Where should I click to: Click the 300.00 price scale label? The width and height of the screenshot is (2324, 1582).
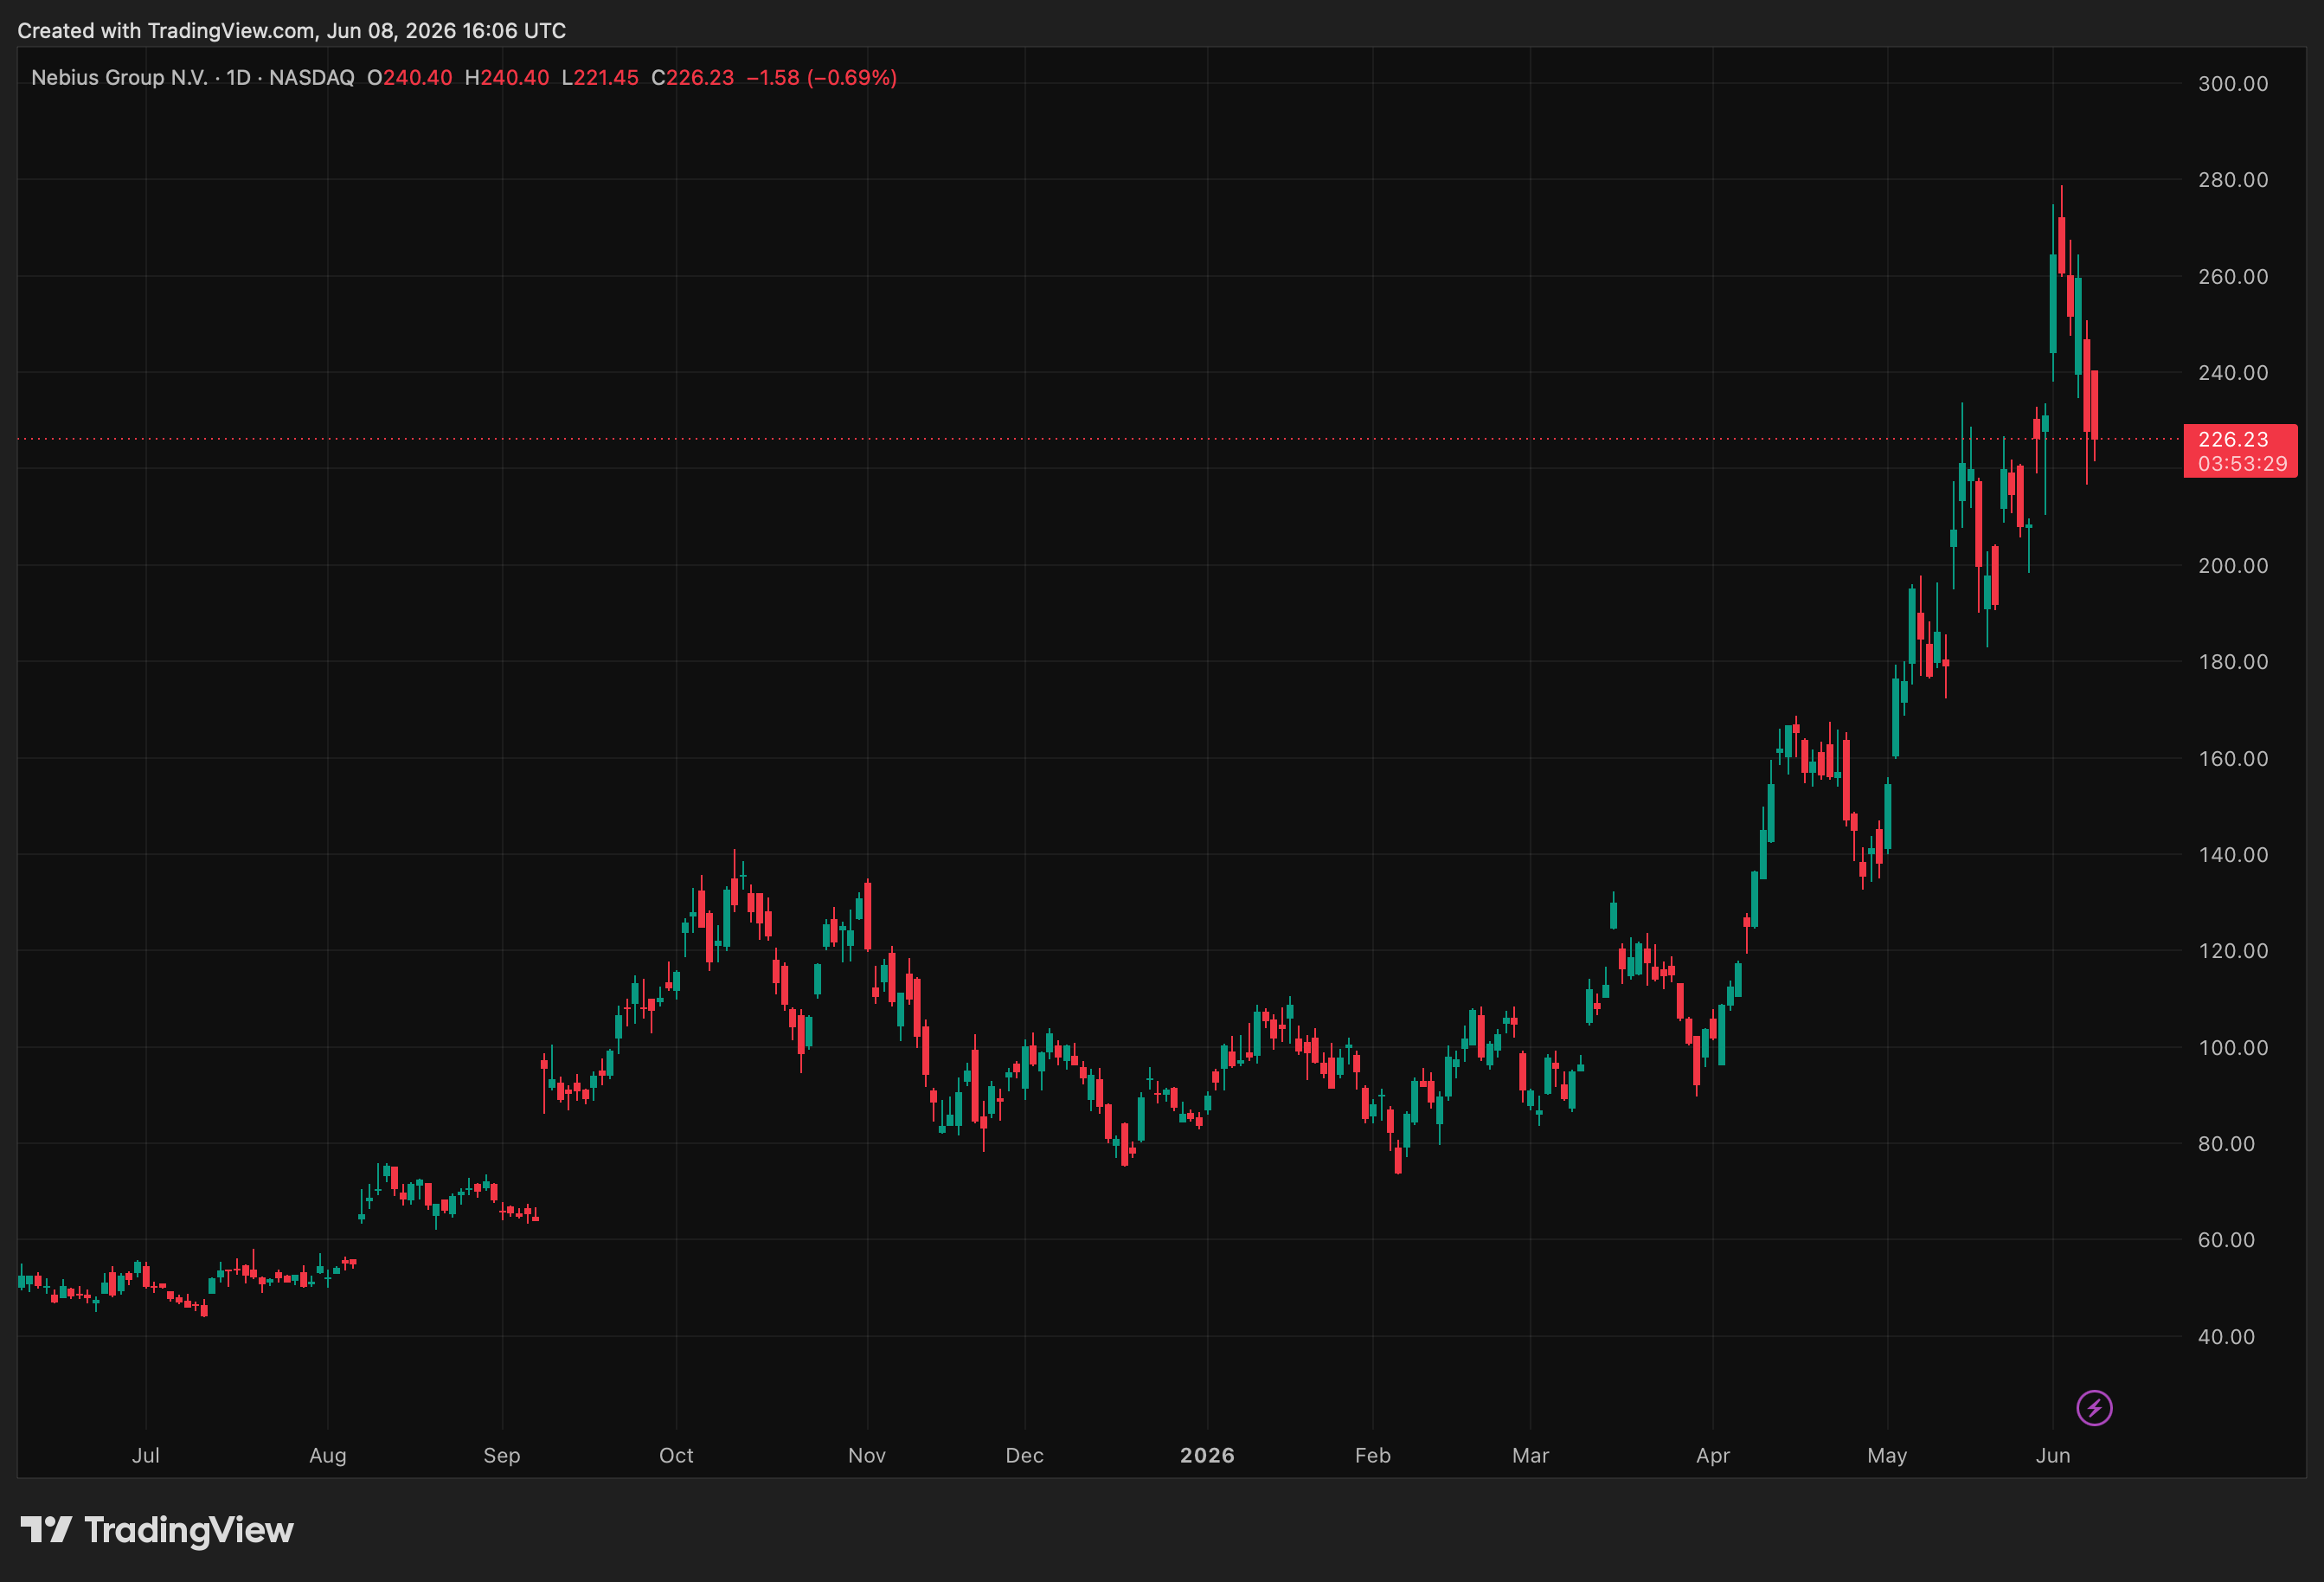pos(2232,83)
